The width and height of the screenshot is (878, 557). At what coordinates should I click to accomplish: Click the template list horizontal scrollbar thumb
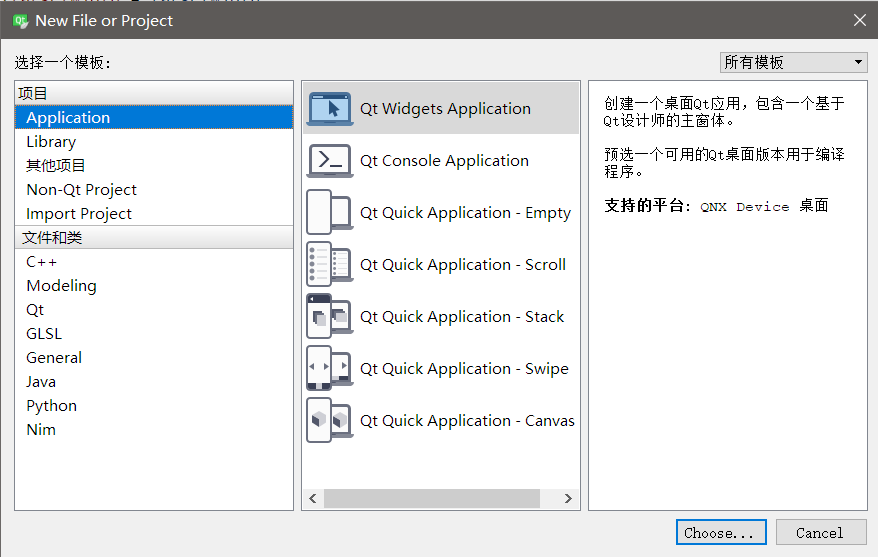(x=432, y=498)
